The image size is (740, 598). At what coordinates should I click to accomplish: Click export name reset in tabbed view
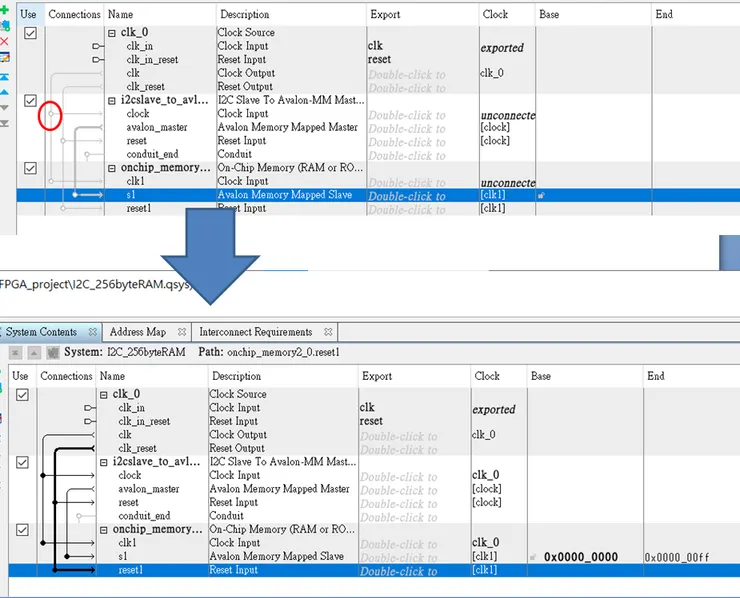pyautogui.click(x=371, y=421)
